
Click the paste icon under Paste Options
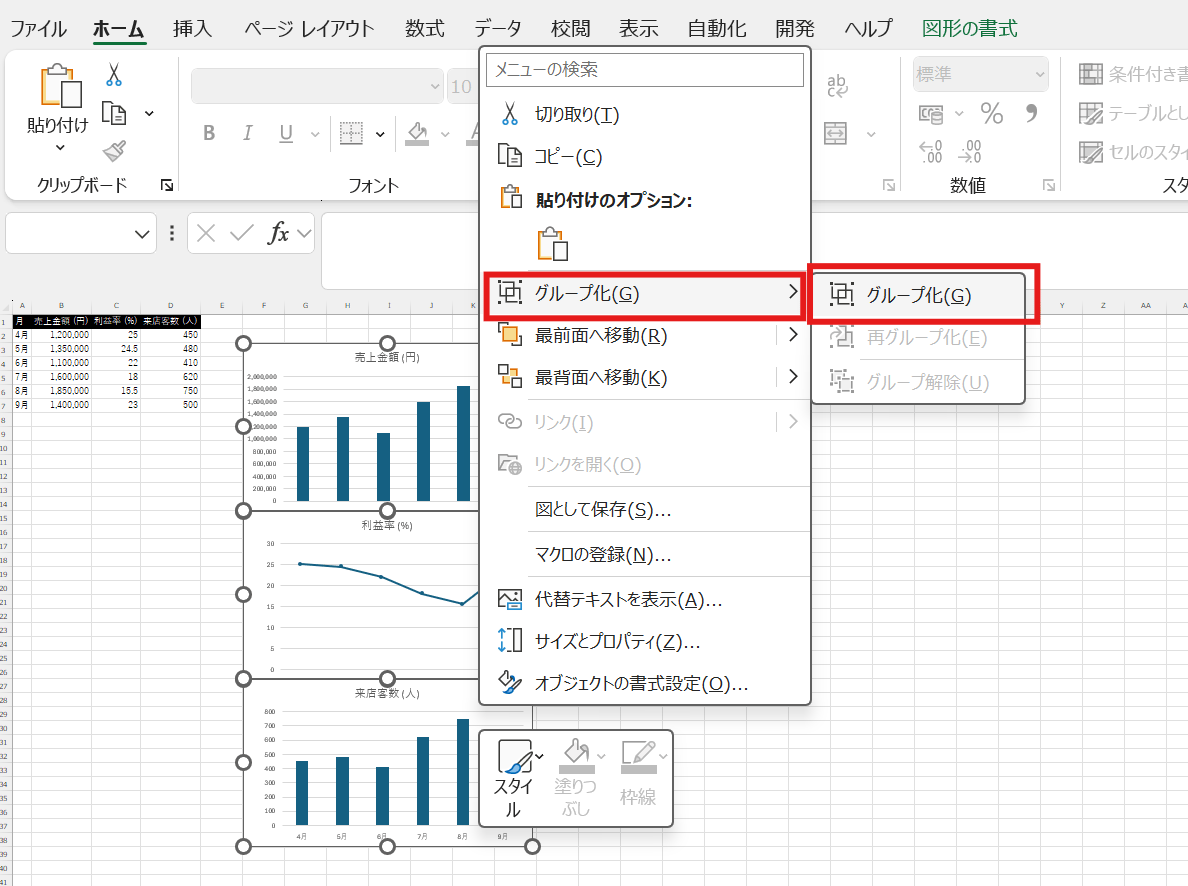[552, 245]
